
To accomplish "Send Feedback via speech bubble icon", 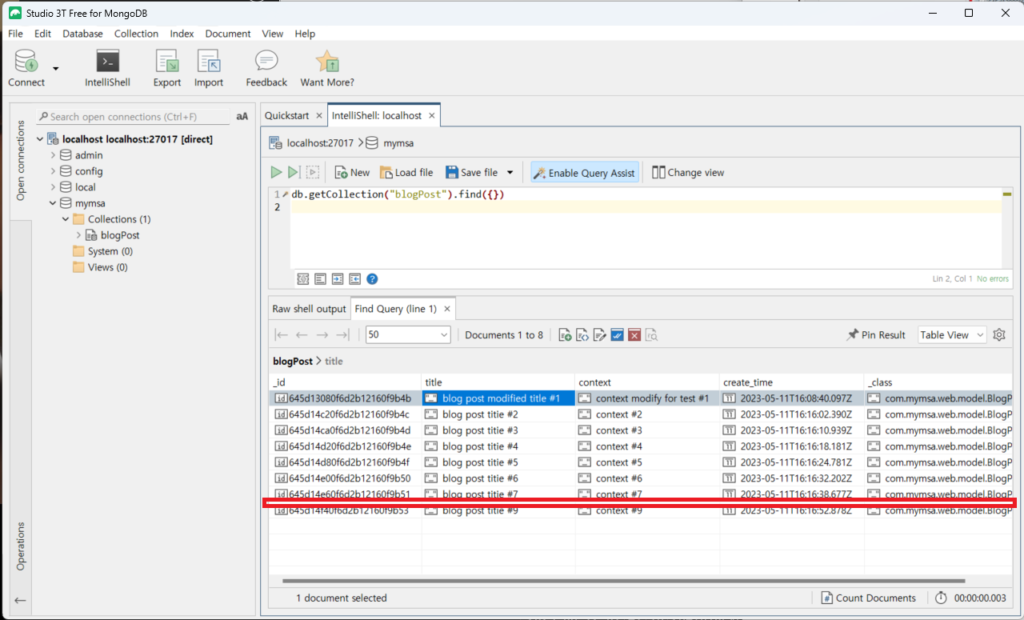I will pos(266,68).
